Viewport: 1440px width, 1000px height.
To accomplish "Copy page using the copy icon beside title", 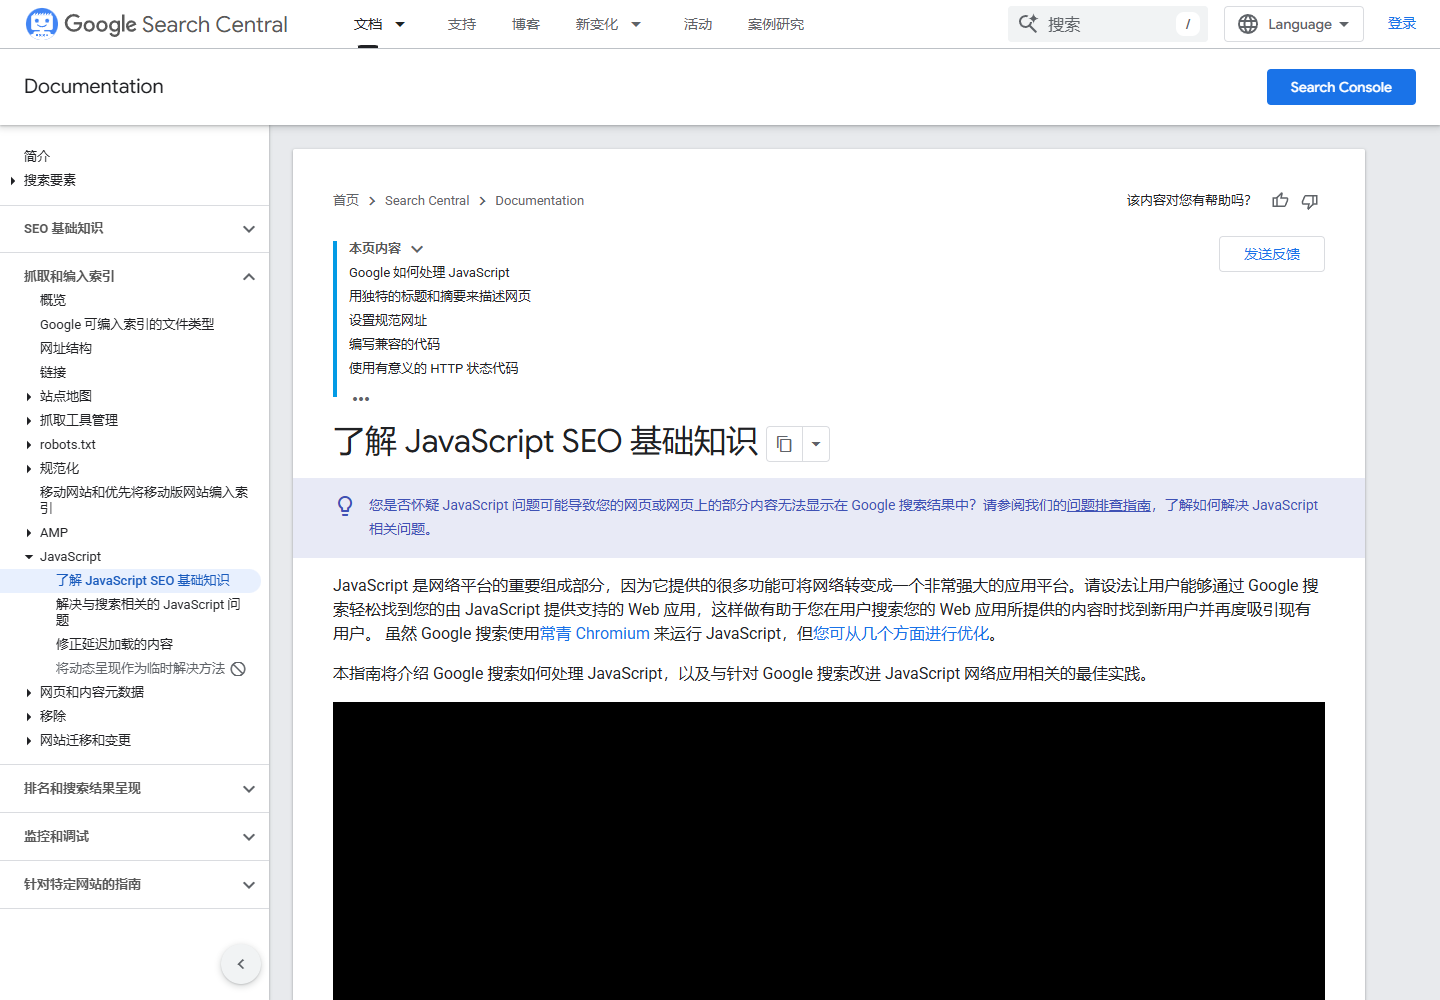I will [784, 444].
